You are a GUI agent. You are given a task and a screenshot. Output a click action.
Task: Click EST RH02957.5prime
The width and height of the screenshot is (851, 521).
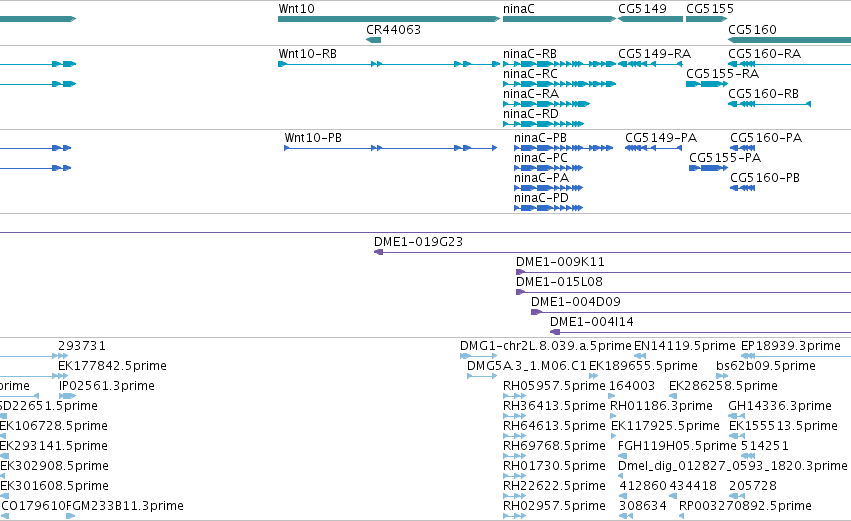tap(554, 506)
